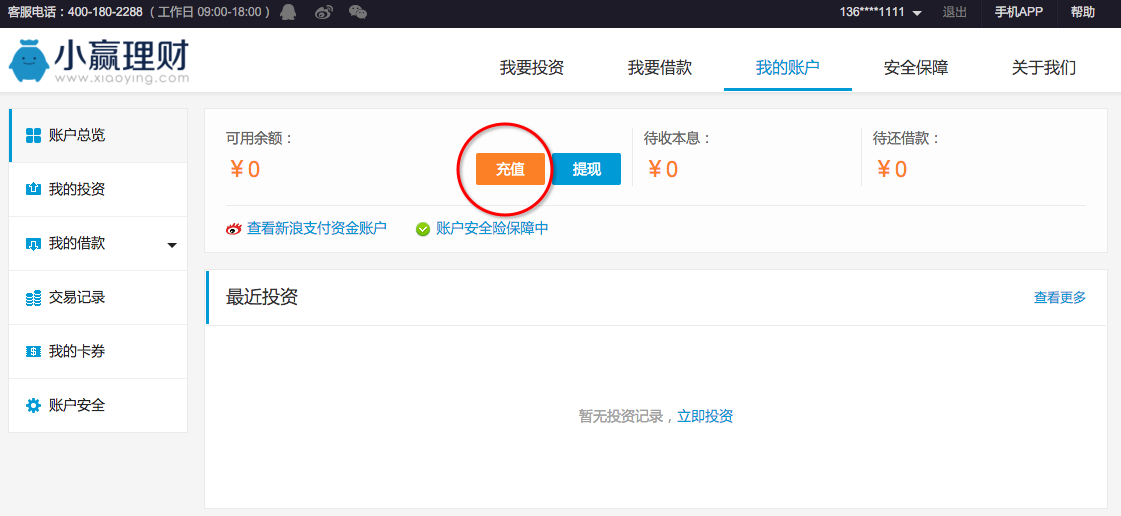The image size is (1121, 516).
Task: Click the 账户安全 gear icon
Action: [x=33, y=405]
